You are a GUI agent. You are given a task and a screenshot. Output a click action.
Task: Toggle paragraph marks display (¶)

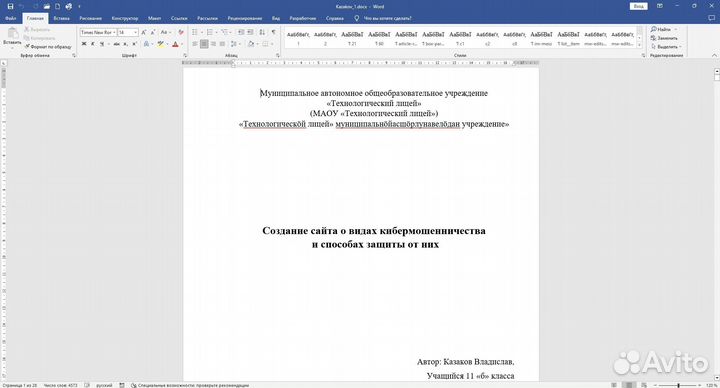(x=274, y=32)
